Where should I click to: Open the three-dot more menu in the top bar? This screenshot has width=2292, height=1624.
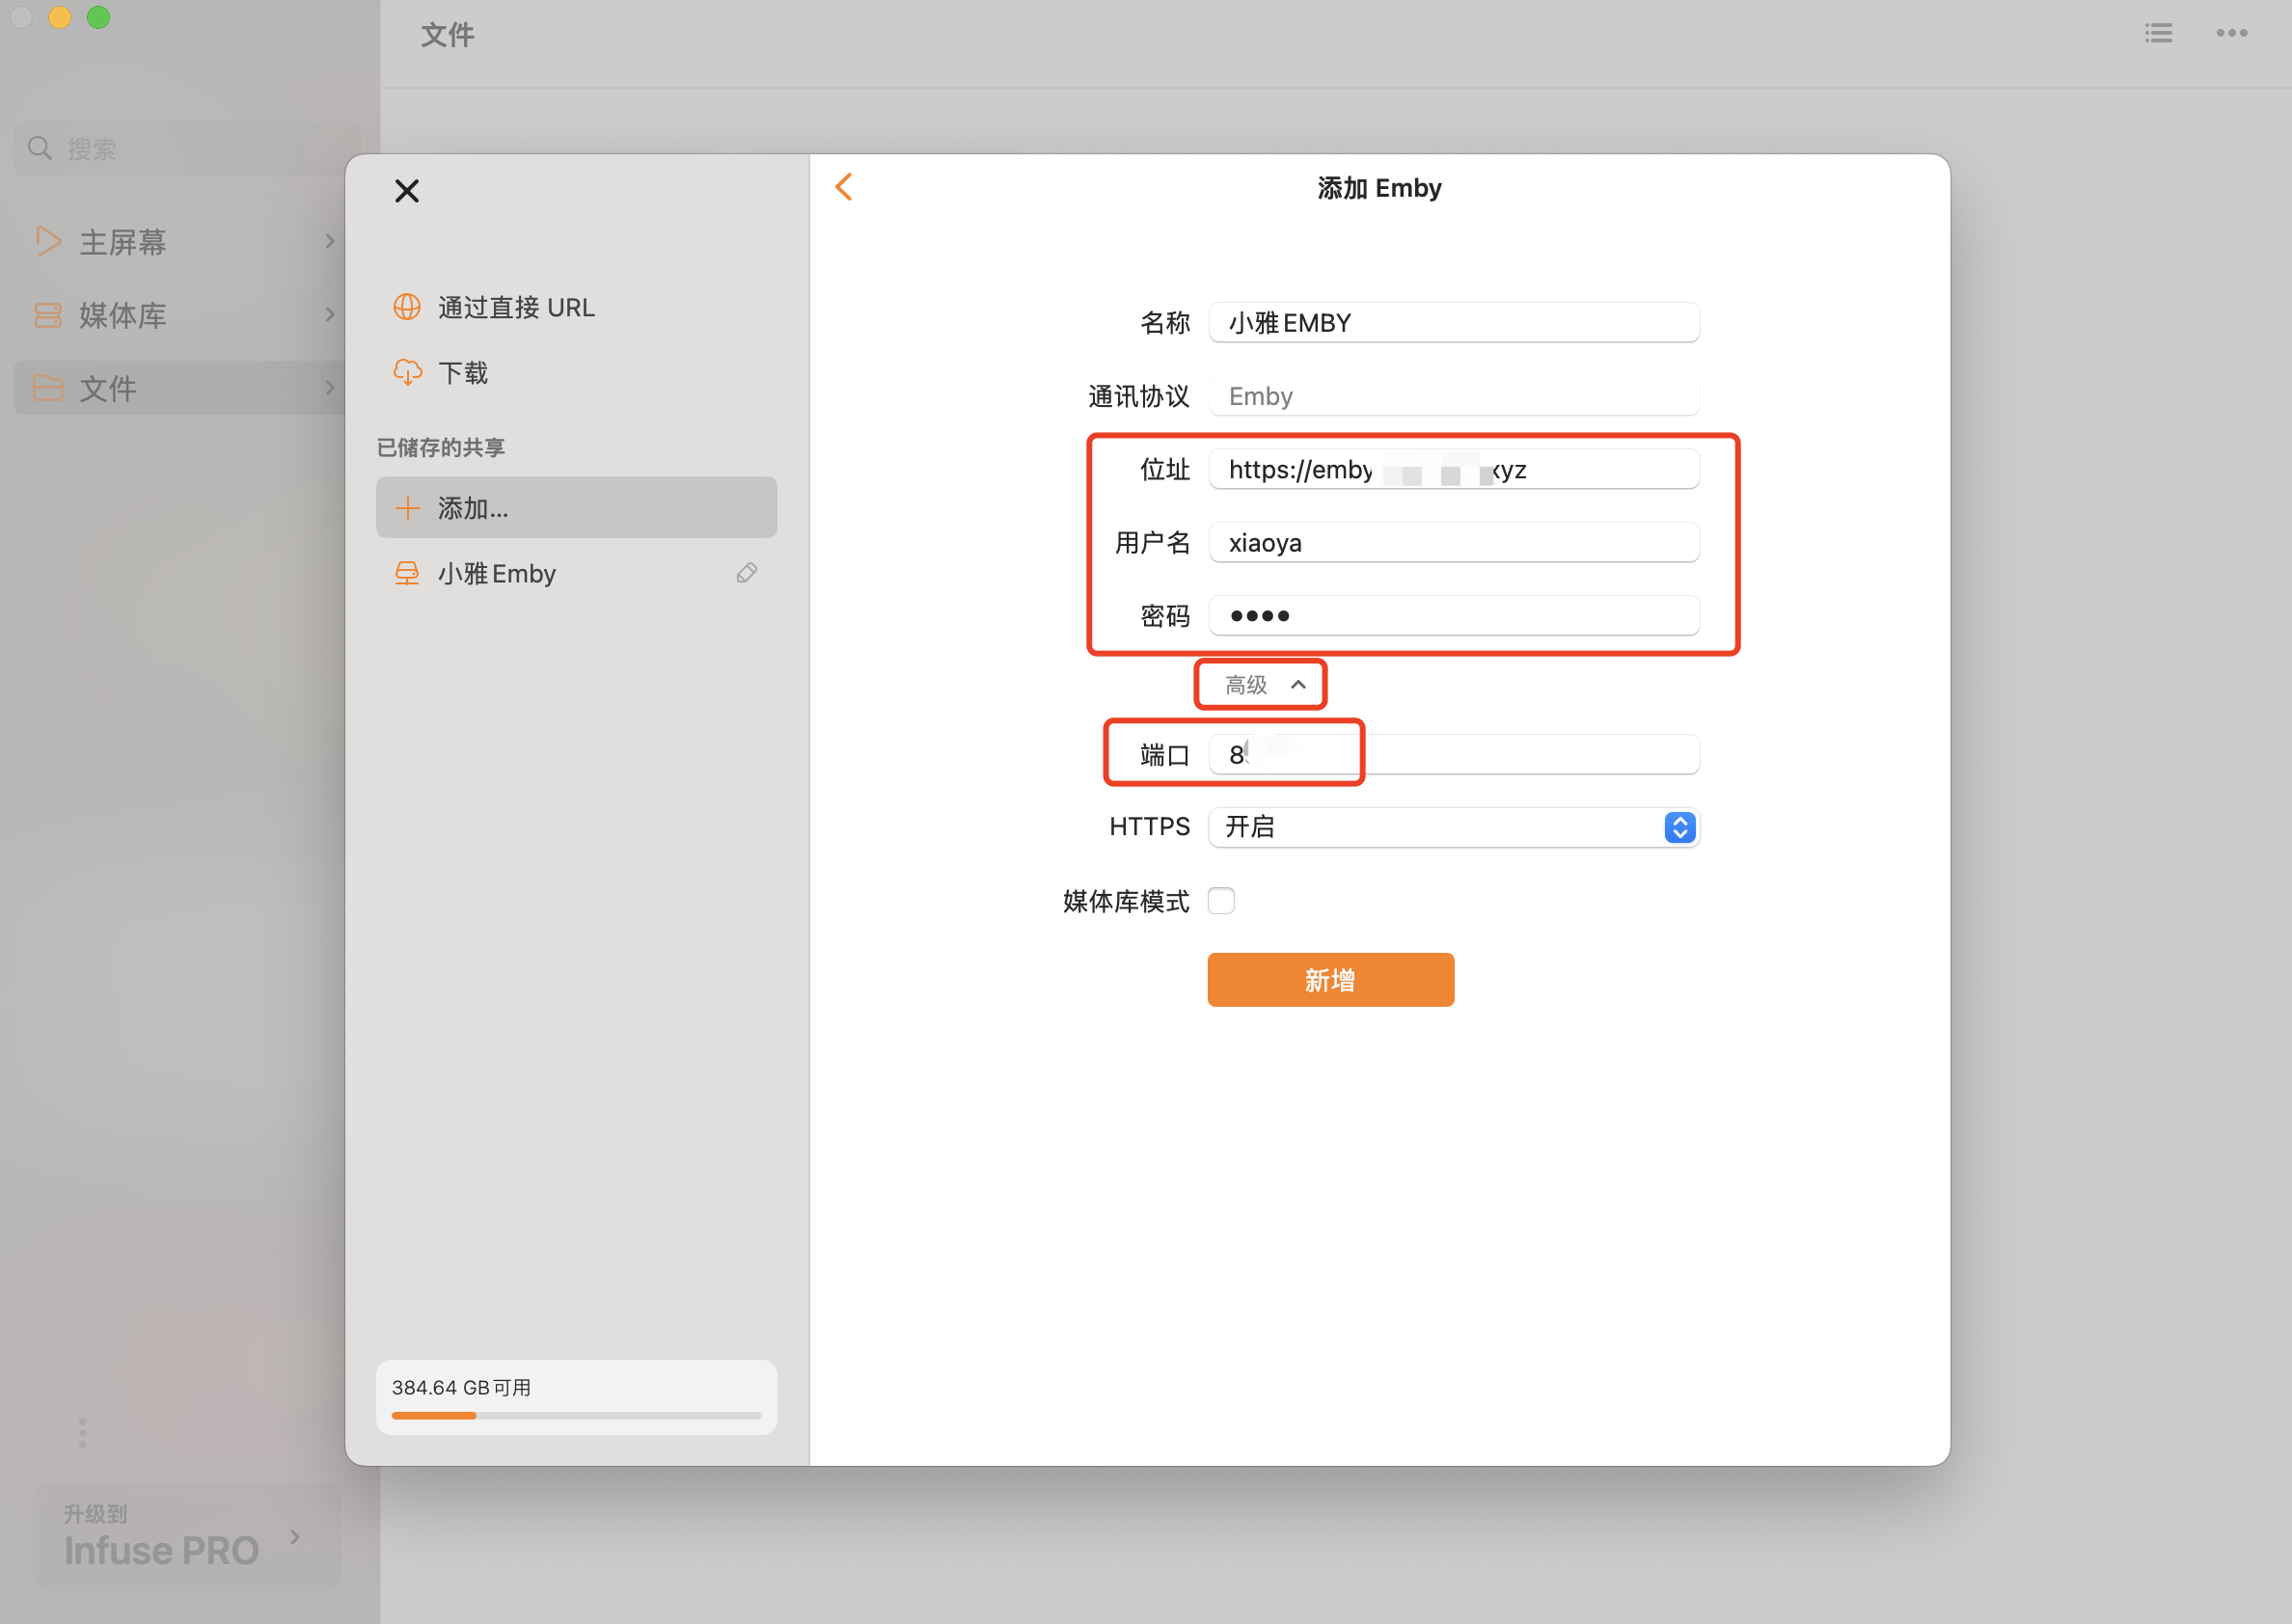(2232, 33)
